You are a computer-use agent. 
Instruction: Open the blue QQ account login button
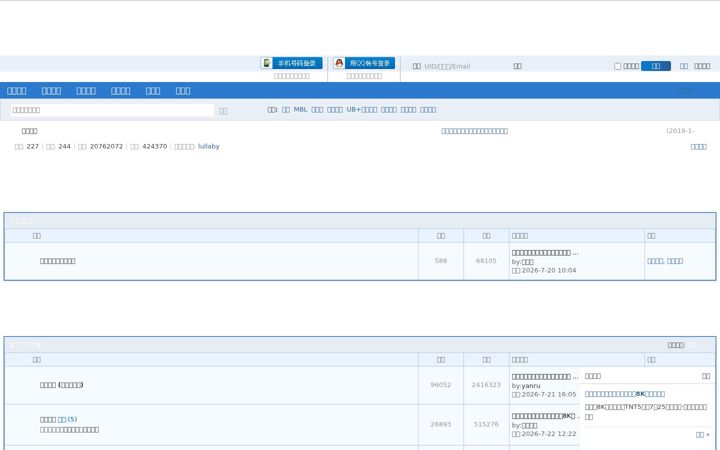[370, 63]
